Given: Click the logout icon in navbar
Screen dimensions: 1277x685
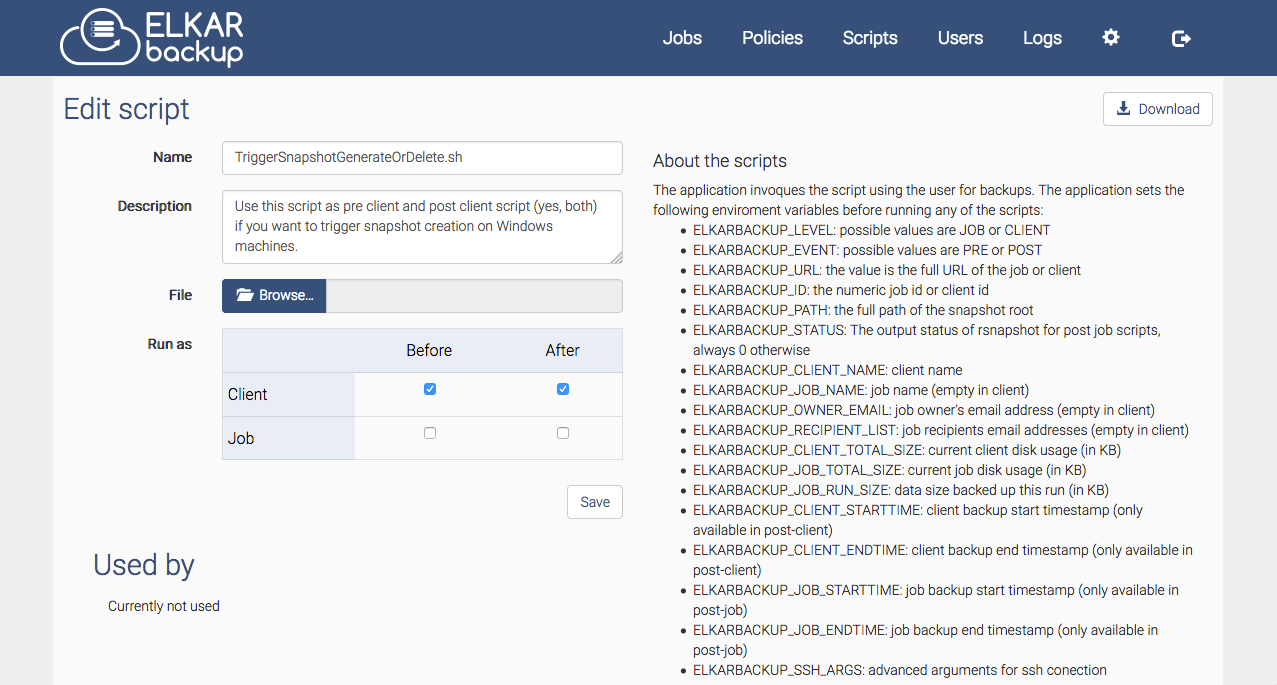Looking at the screenshot, I should 1181,38.
